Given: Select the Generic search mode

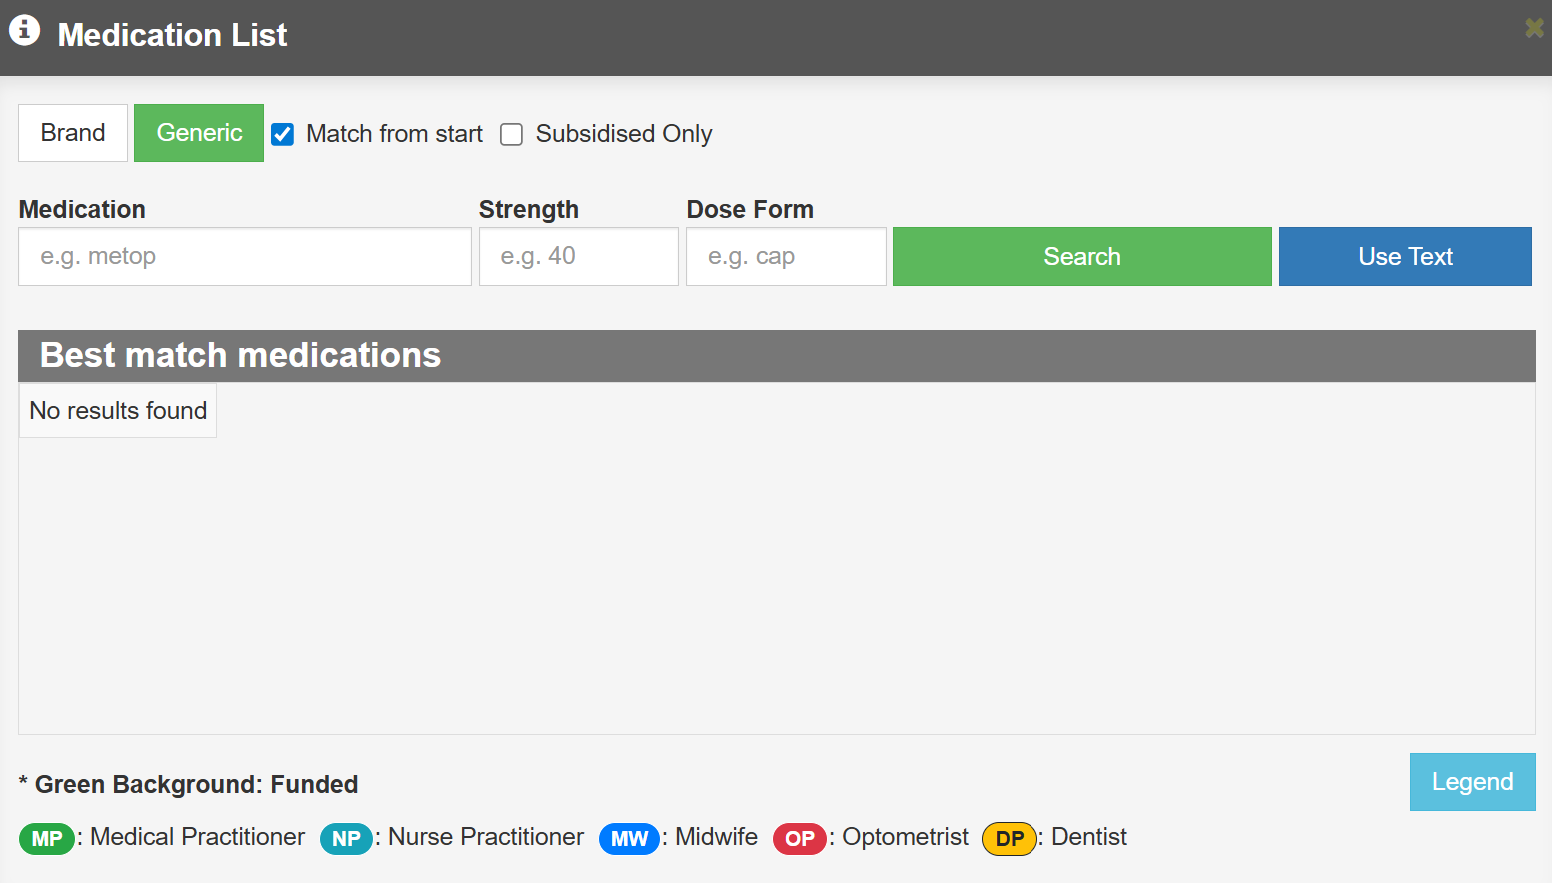Looking at the screenshot, I should pyautogui.click(x=199, y=133).
